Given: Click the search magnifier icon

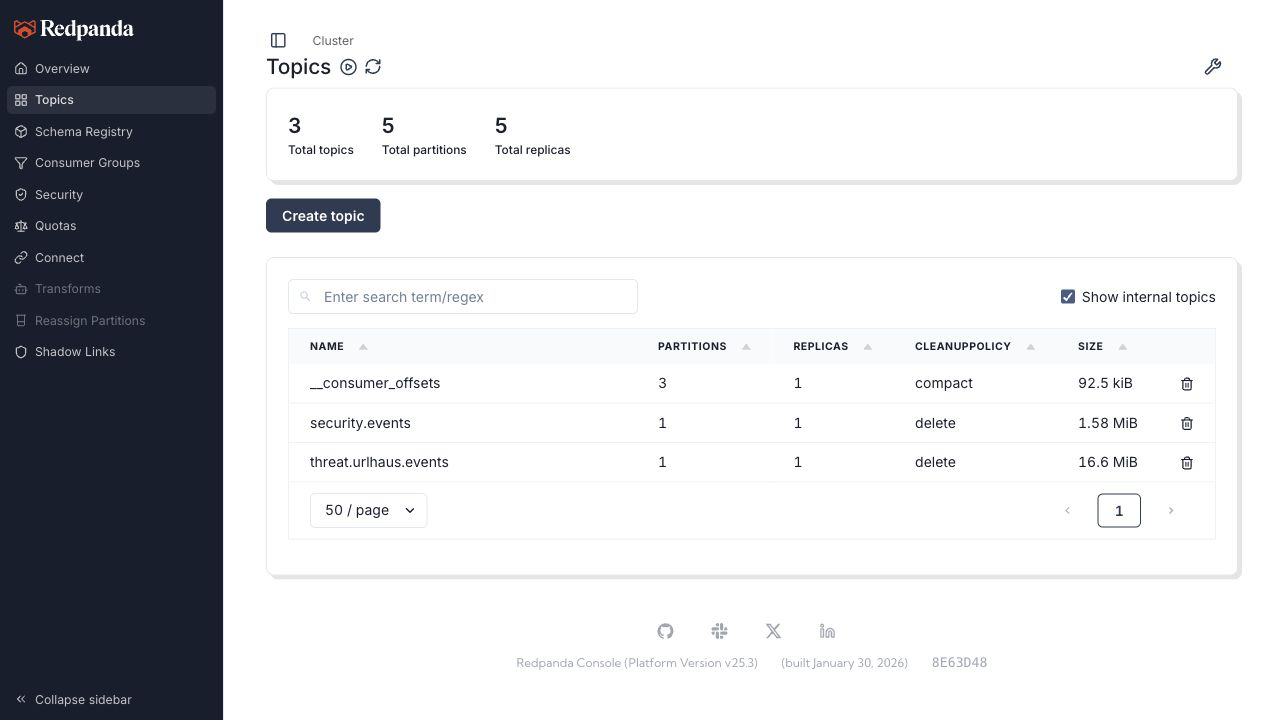Looking at the screenshot, I should (x=306, y=297).
